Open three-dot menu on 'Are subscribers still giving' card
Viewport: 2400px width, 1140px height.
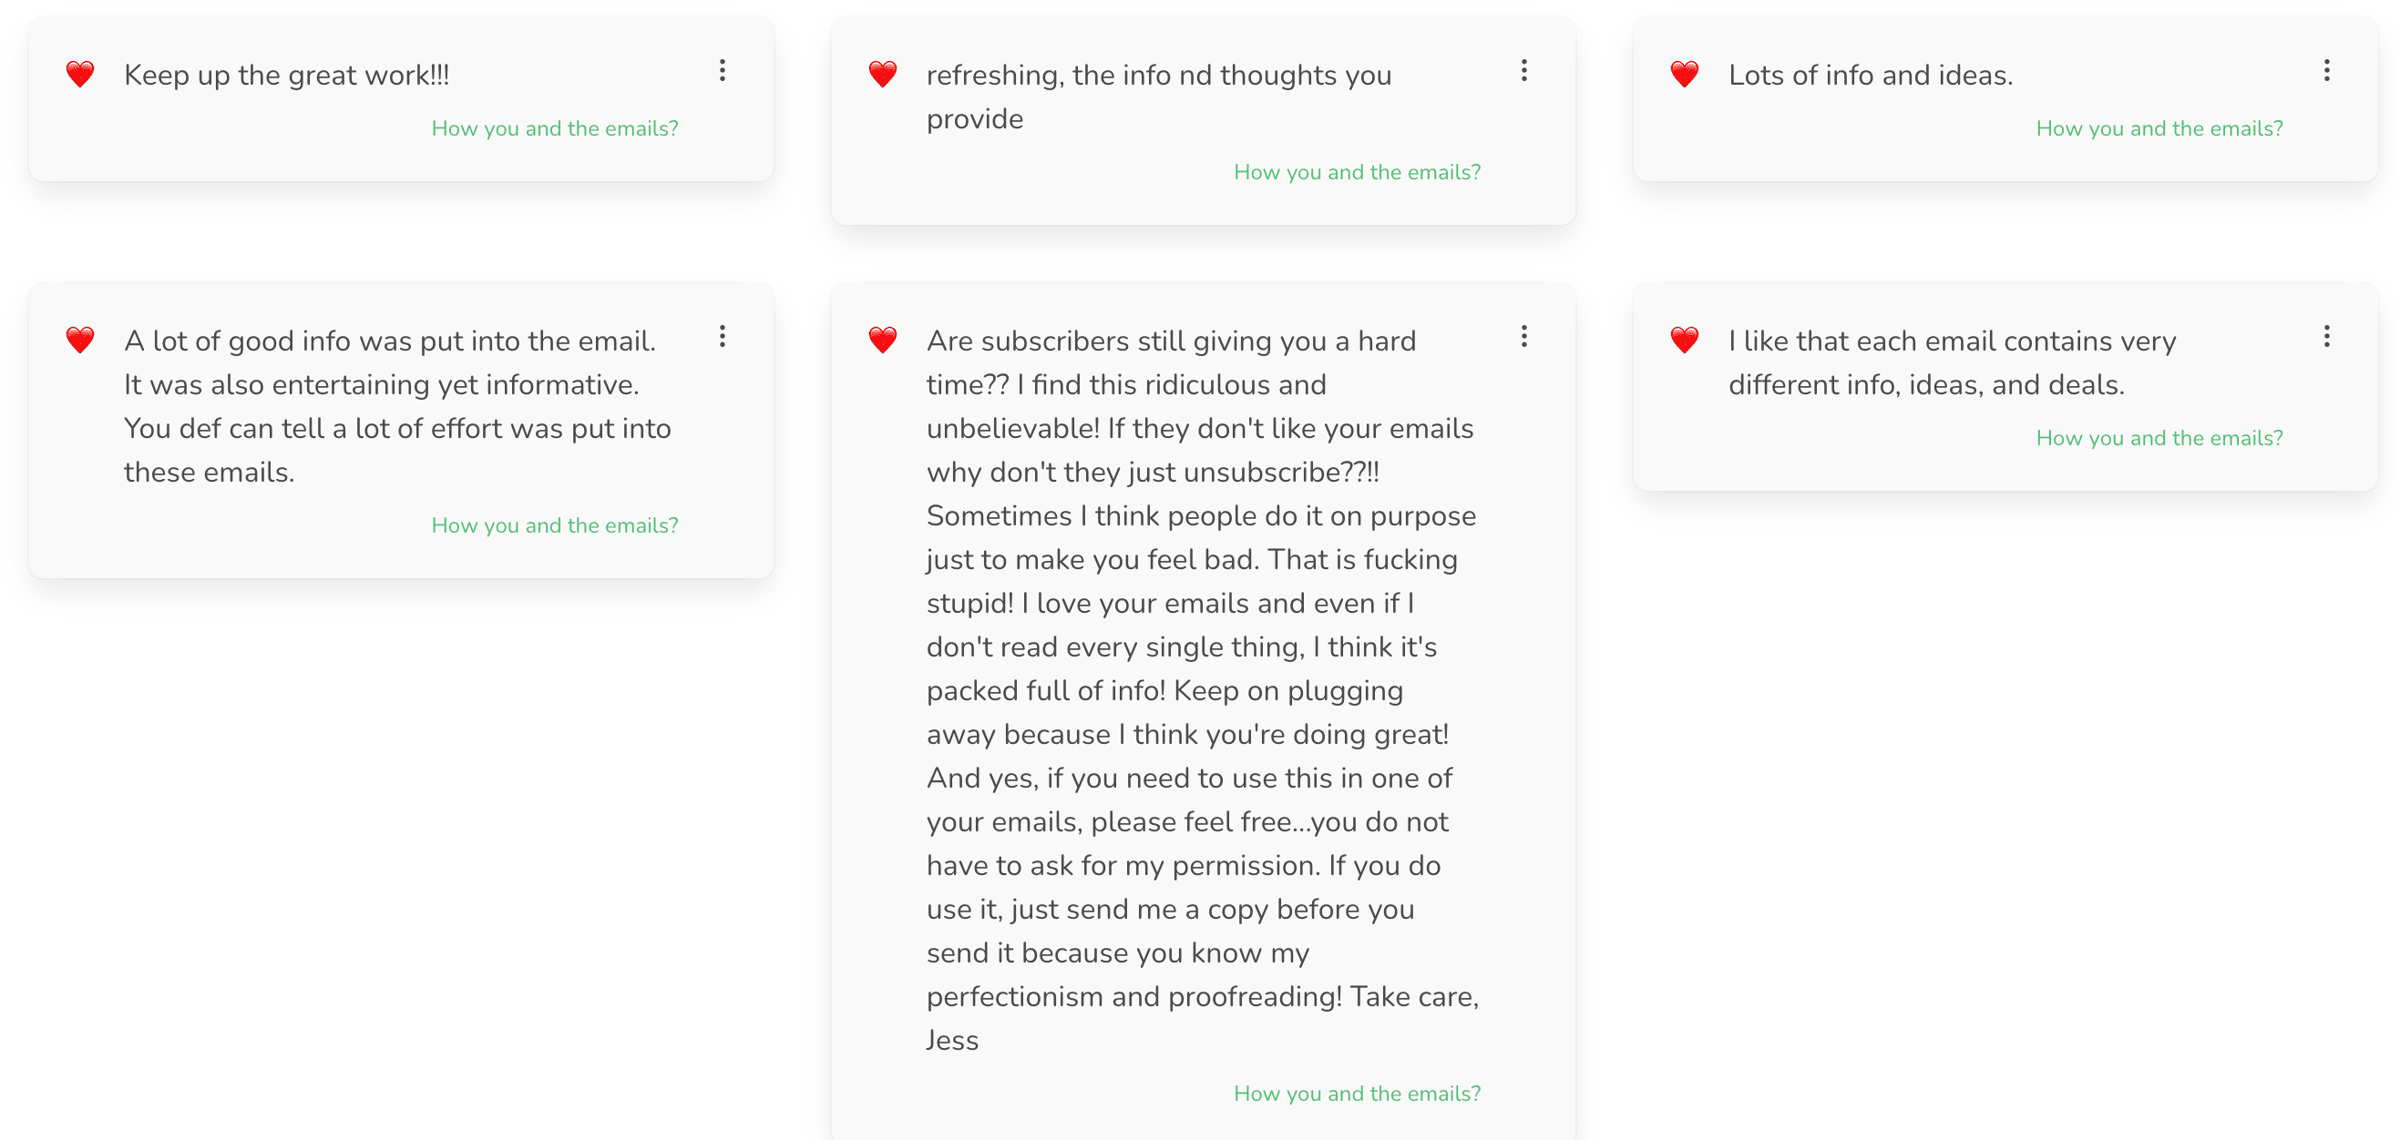(1524, 336)
